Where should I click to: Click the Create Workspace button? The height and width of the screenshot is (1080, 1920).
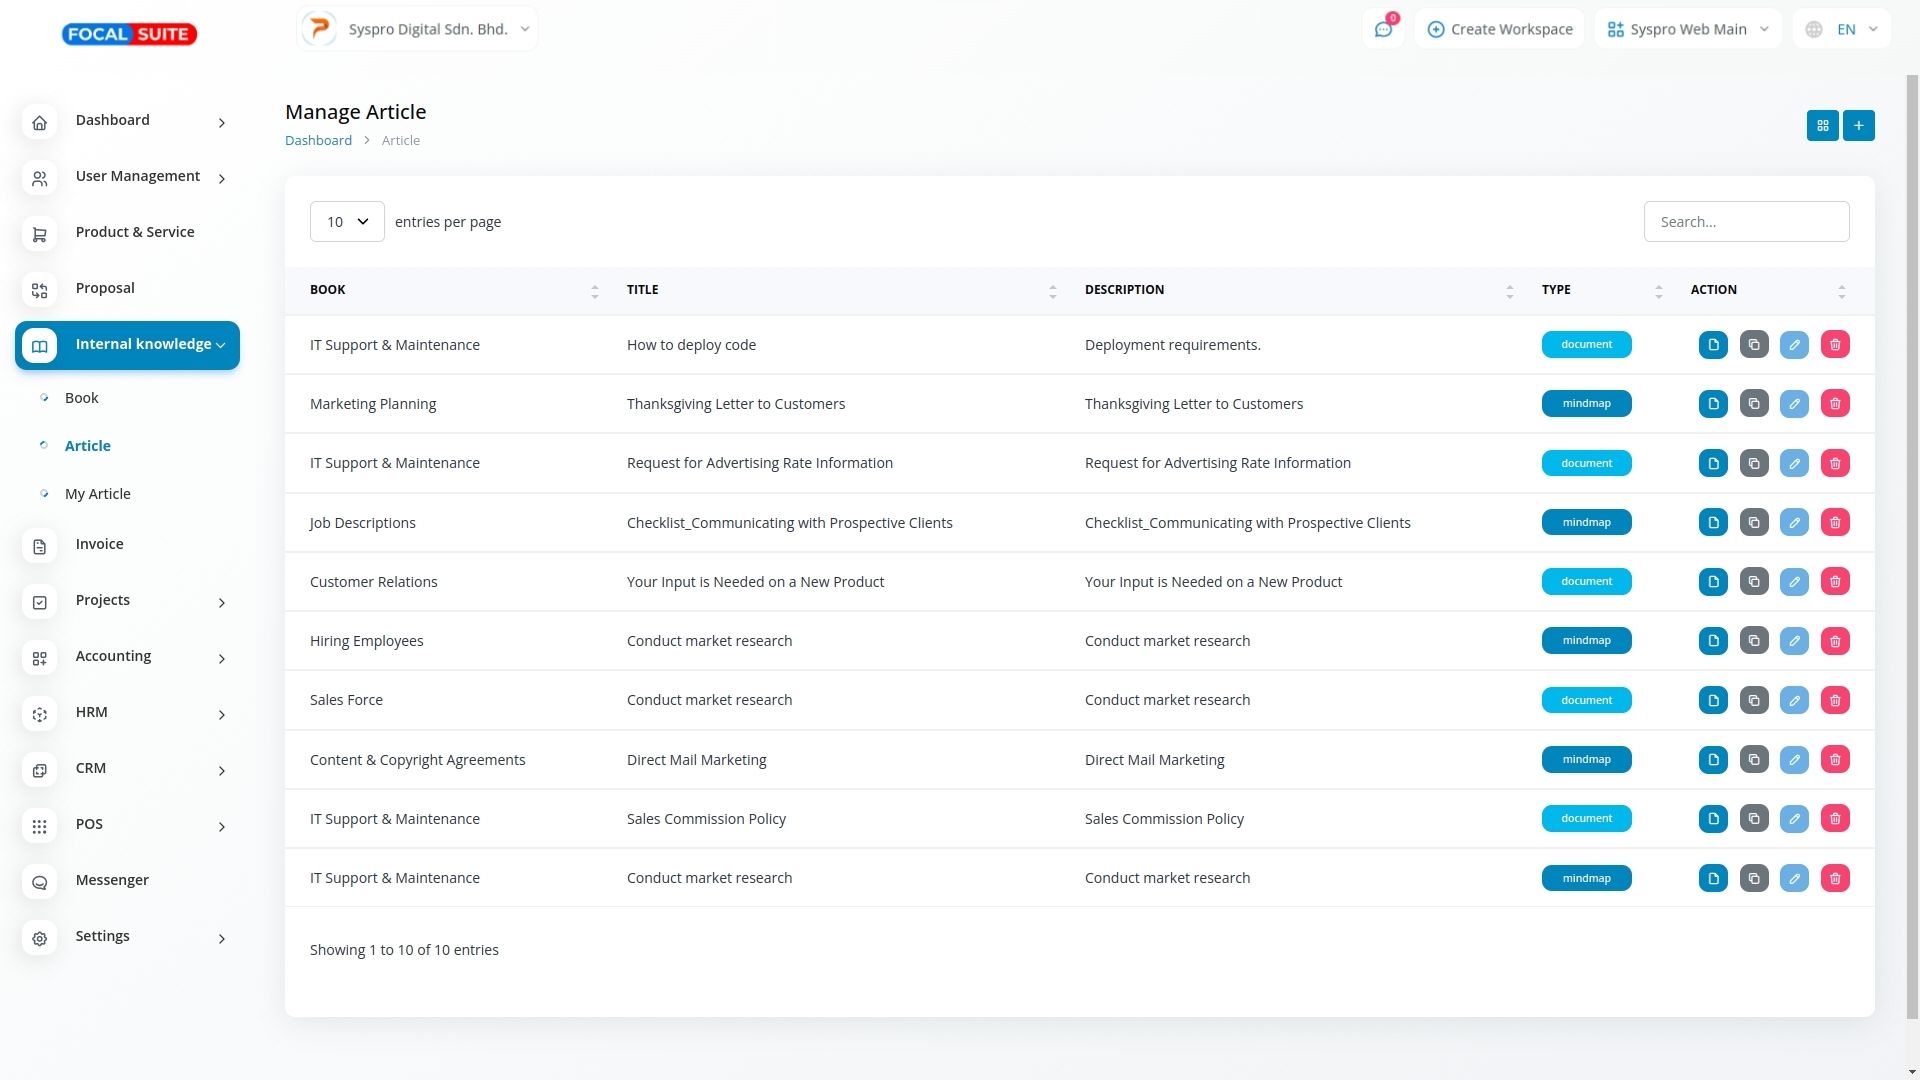pos(1499,30)
